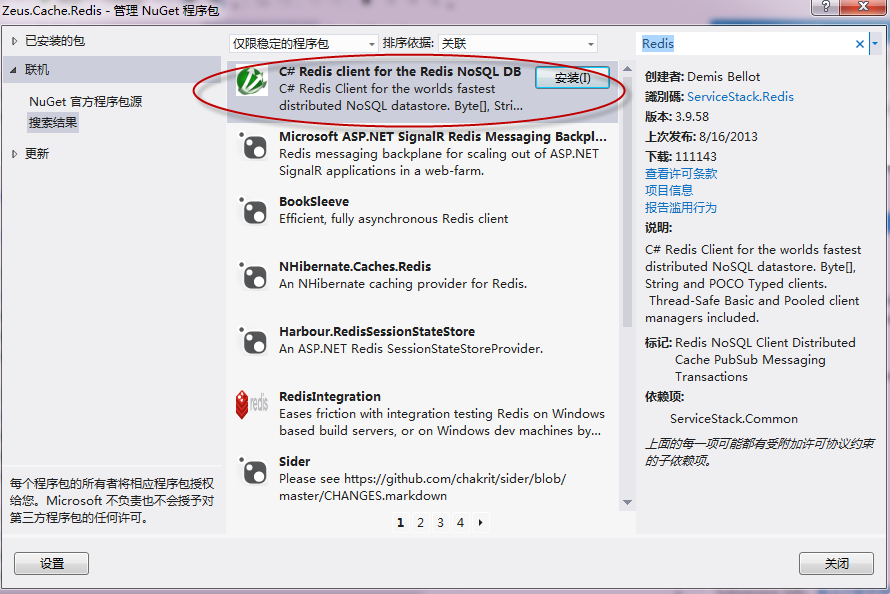This screenshot has width=890, height=594.
Task: Click the next page arrow in pagination
Action: coord(481,522)
